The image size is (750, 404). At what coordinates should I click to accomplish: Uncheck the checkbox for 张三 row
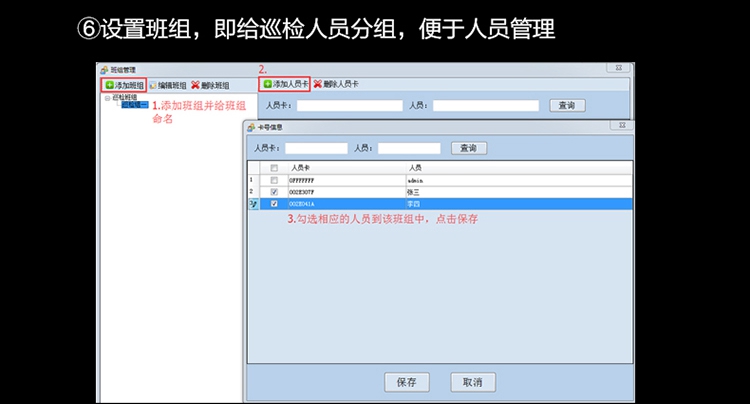(274, 192)
